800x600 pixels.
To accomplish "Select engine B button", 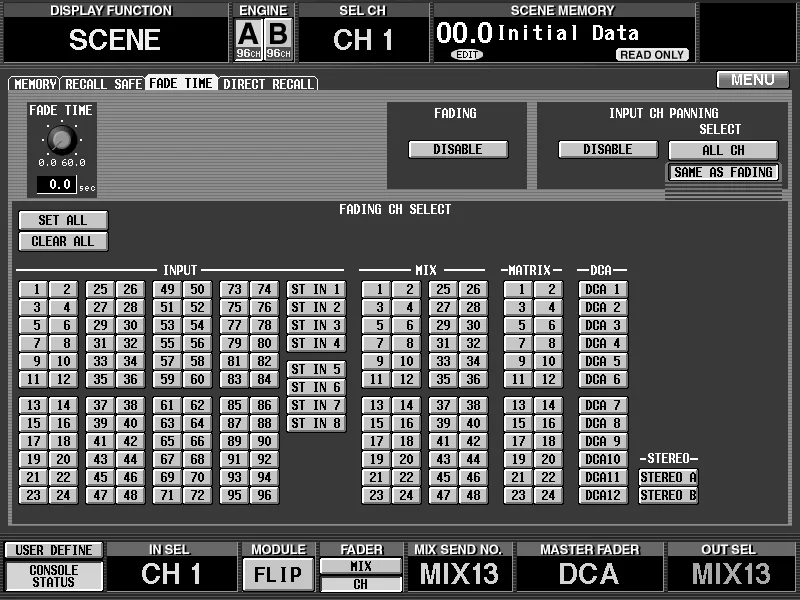I will 279,39.
